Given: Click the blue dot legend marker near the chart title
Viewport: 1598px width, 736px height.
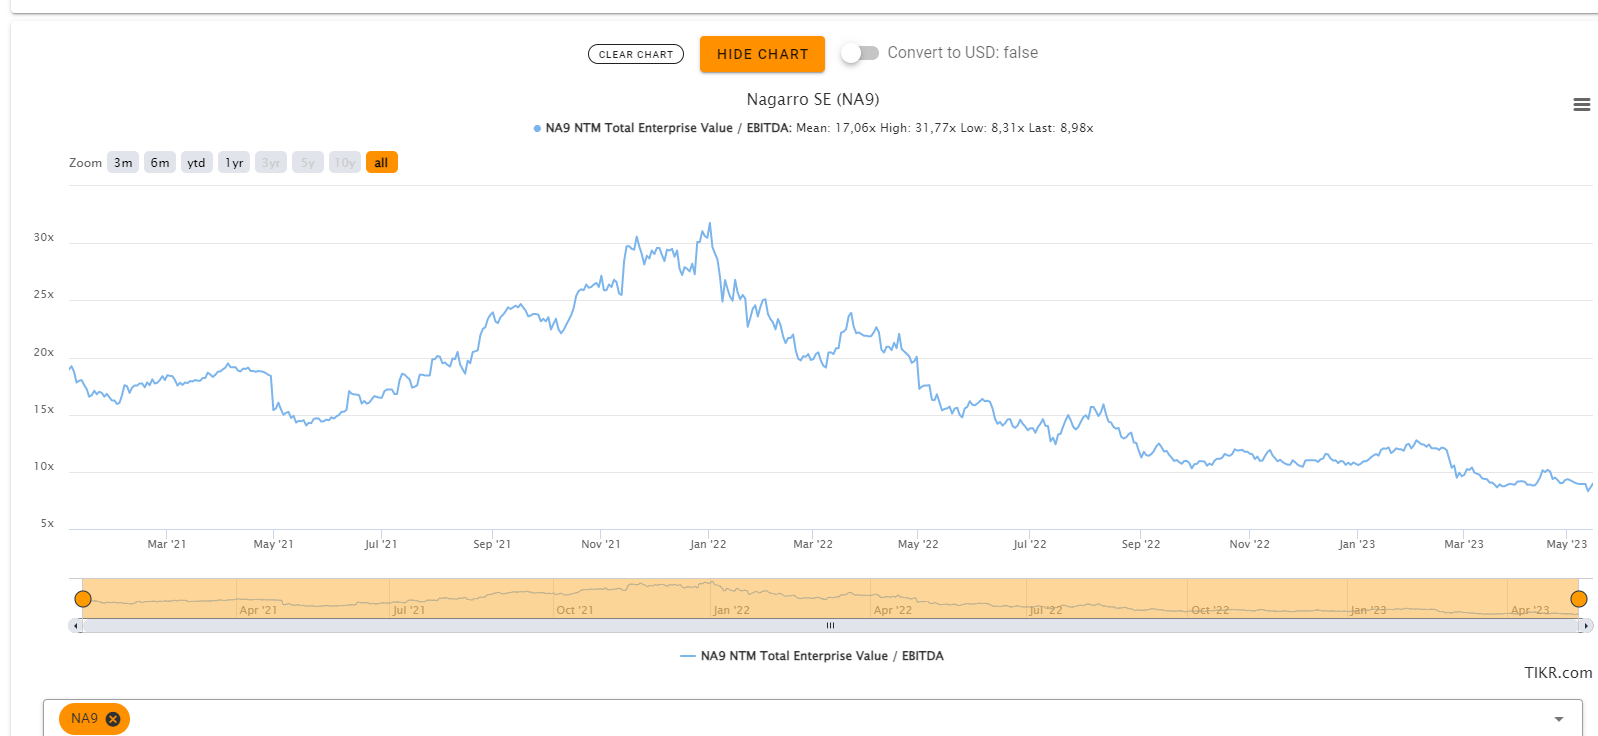Looking at the screenshot, I should pos(537,129).
